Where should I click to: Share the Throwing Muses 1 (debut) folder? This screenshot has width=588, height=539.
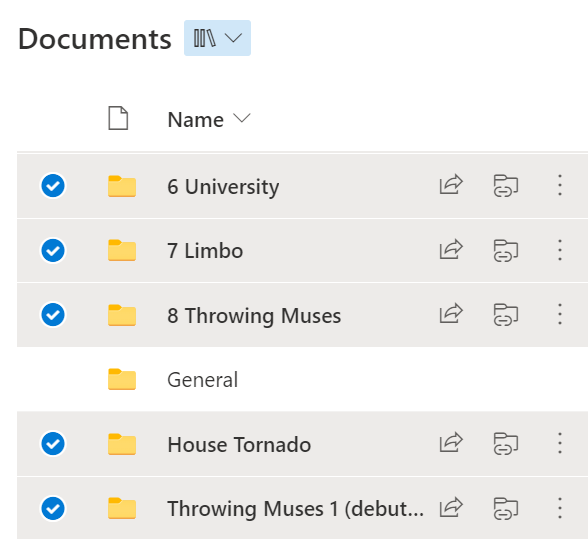(451, 508)
